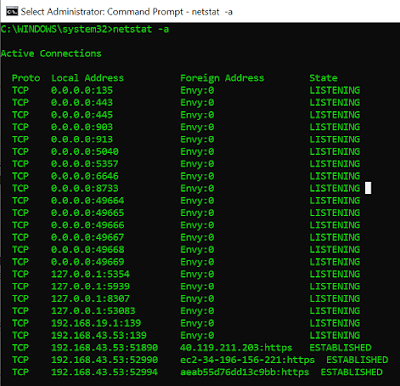Screen dimensions: 400x386
Task: Click the white selection cursor block
Action: pyautogui.click(x=368, y=188)
